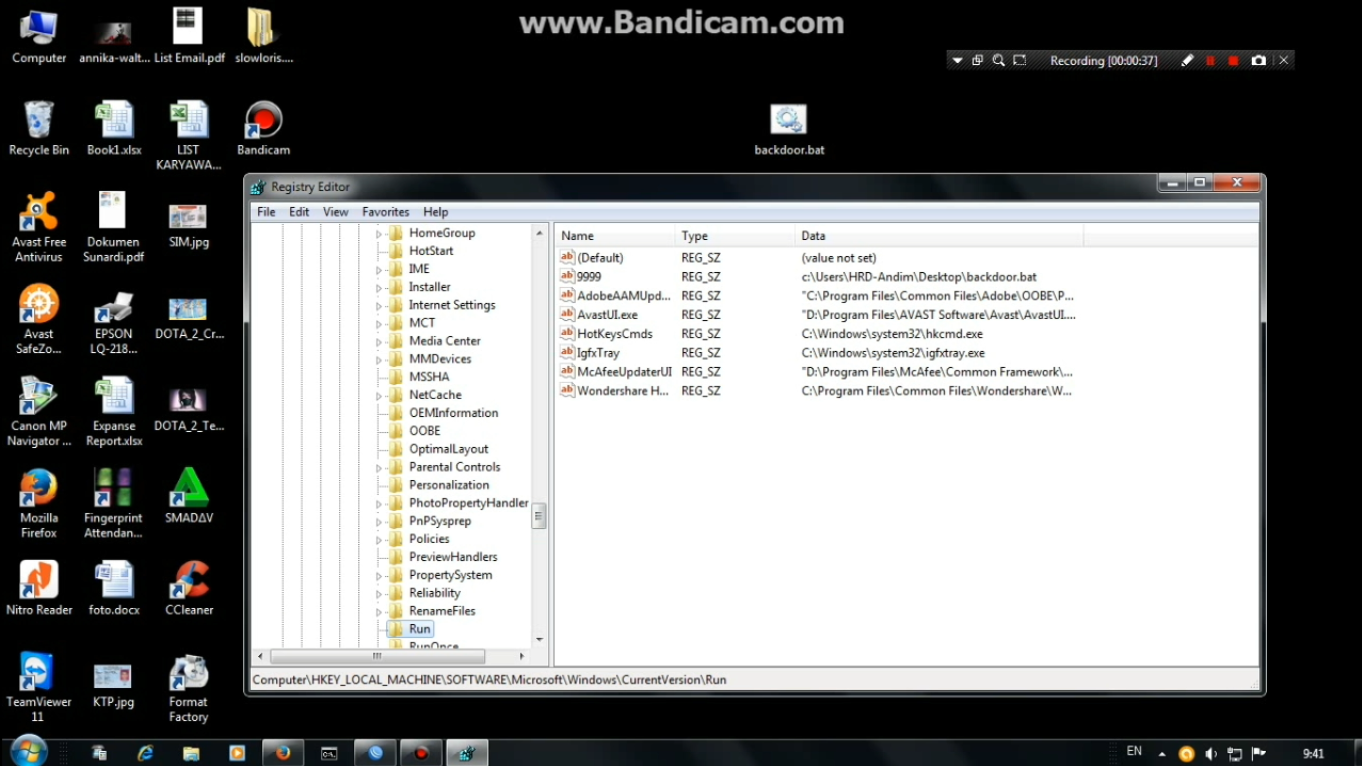Click the backdoor.bat data path text
The width and height of the screenshot is (1362, 766).
pyautogui.click(x=919, y=277)
